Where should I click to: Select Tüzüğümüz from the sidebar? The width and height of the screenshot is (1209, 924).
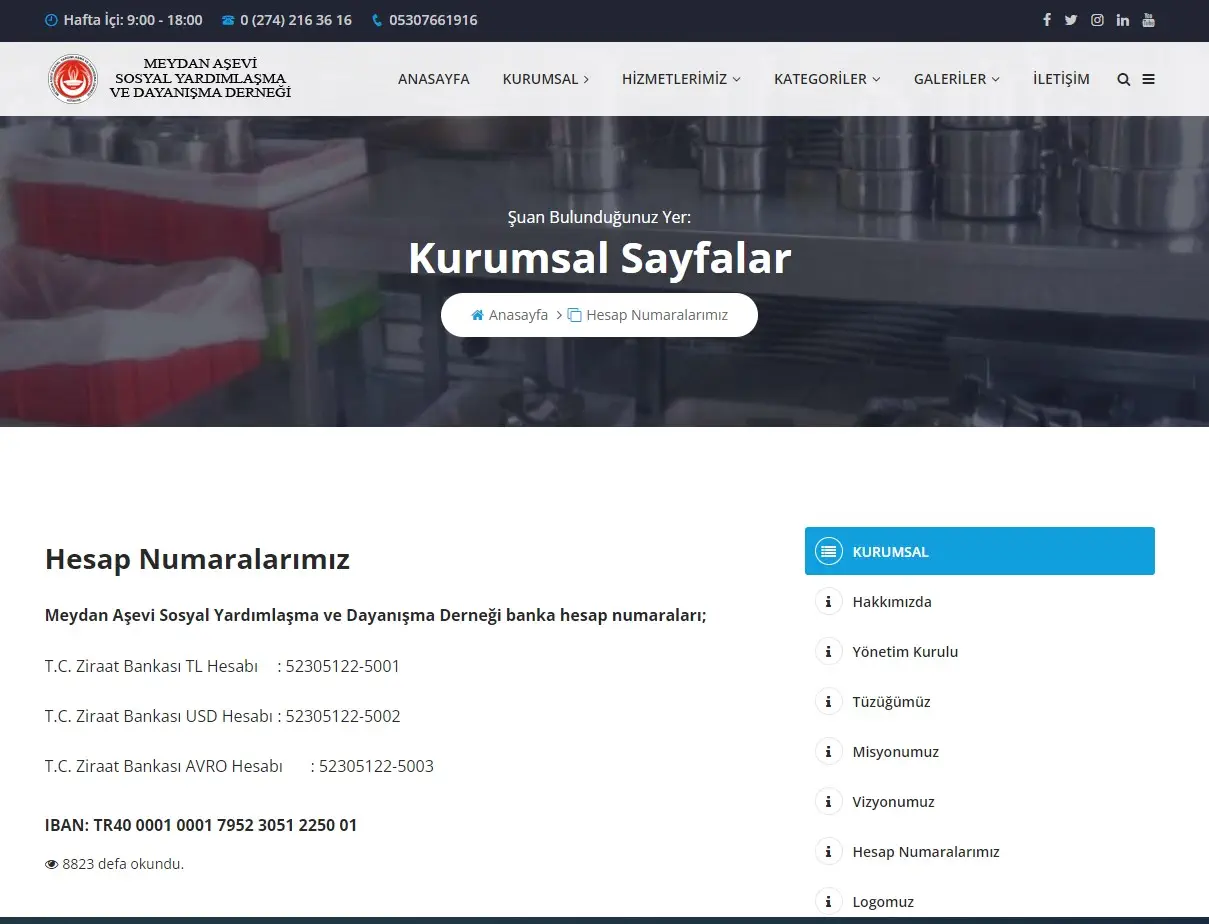coord(891,702)
